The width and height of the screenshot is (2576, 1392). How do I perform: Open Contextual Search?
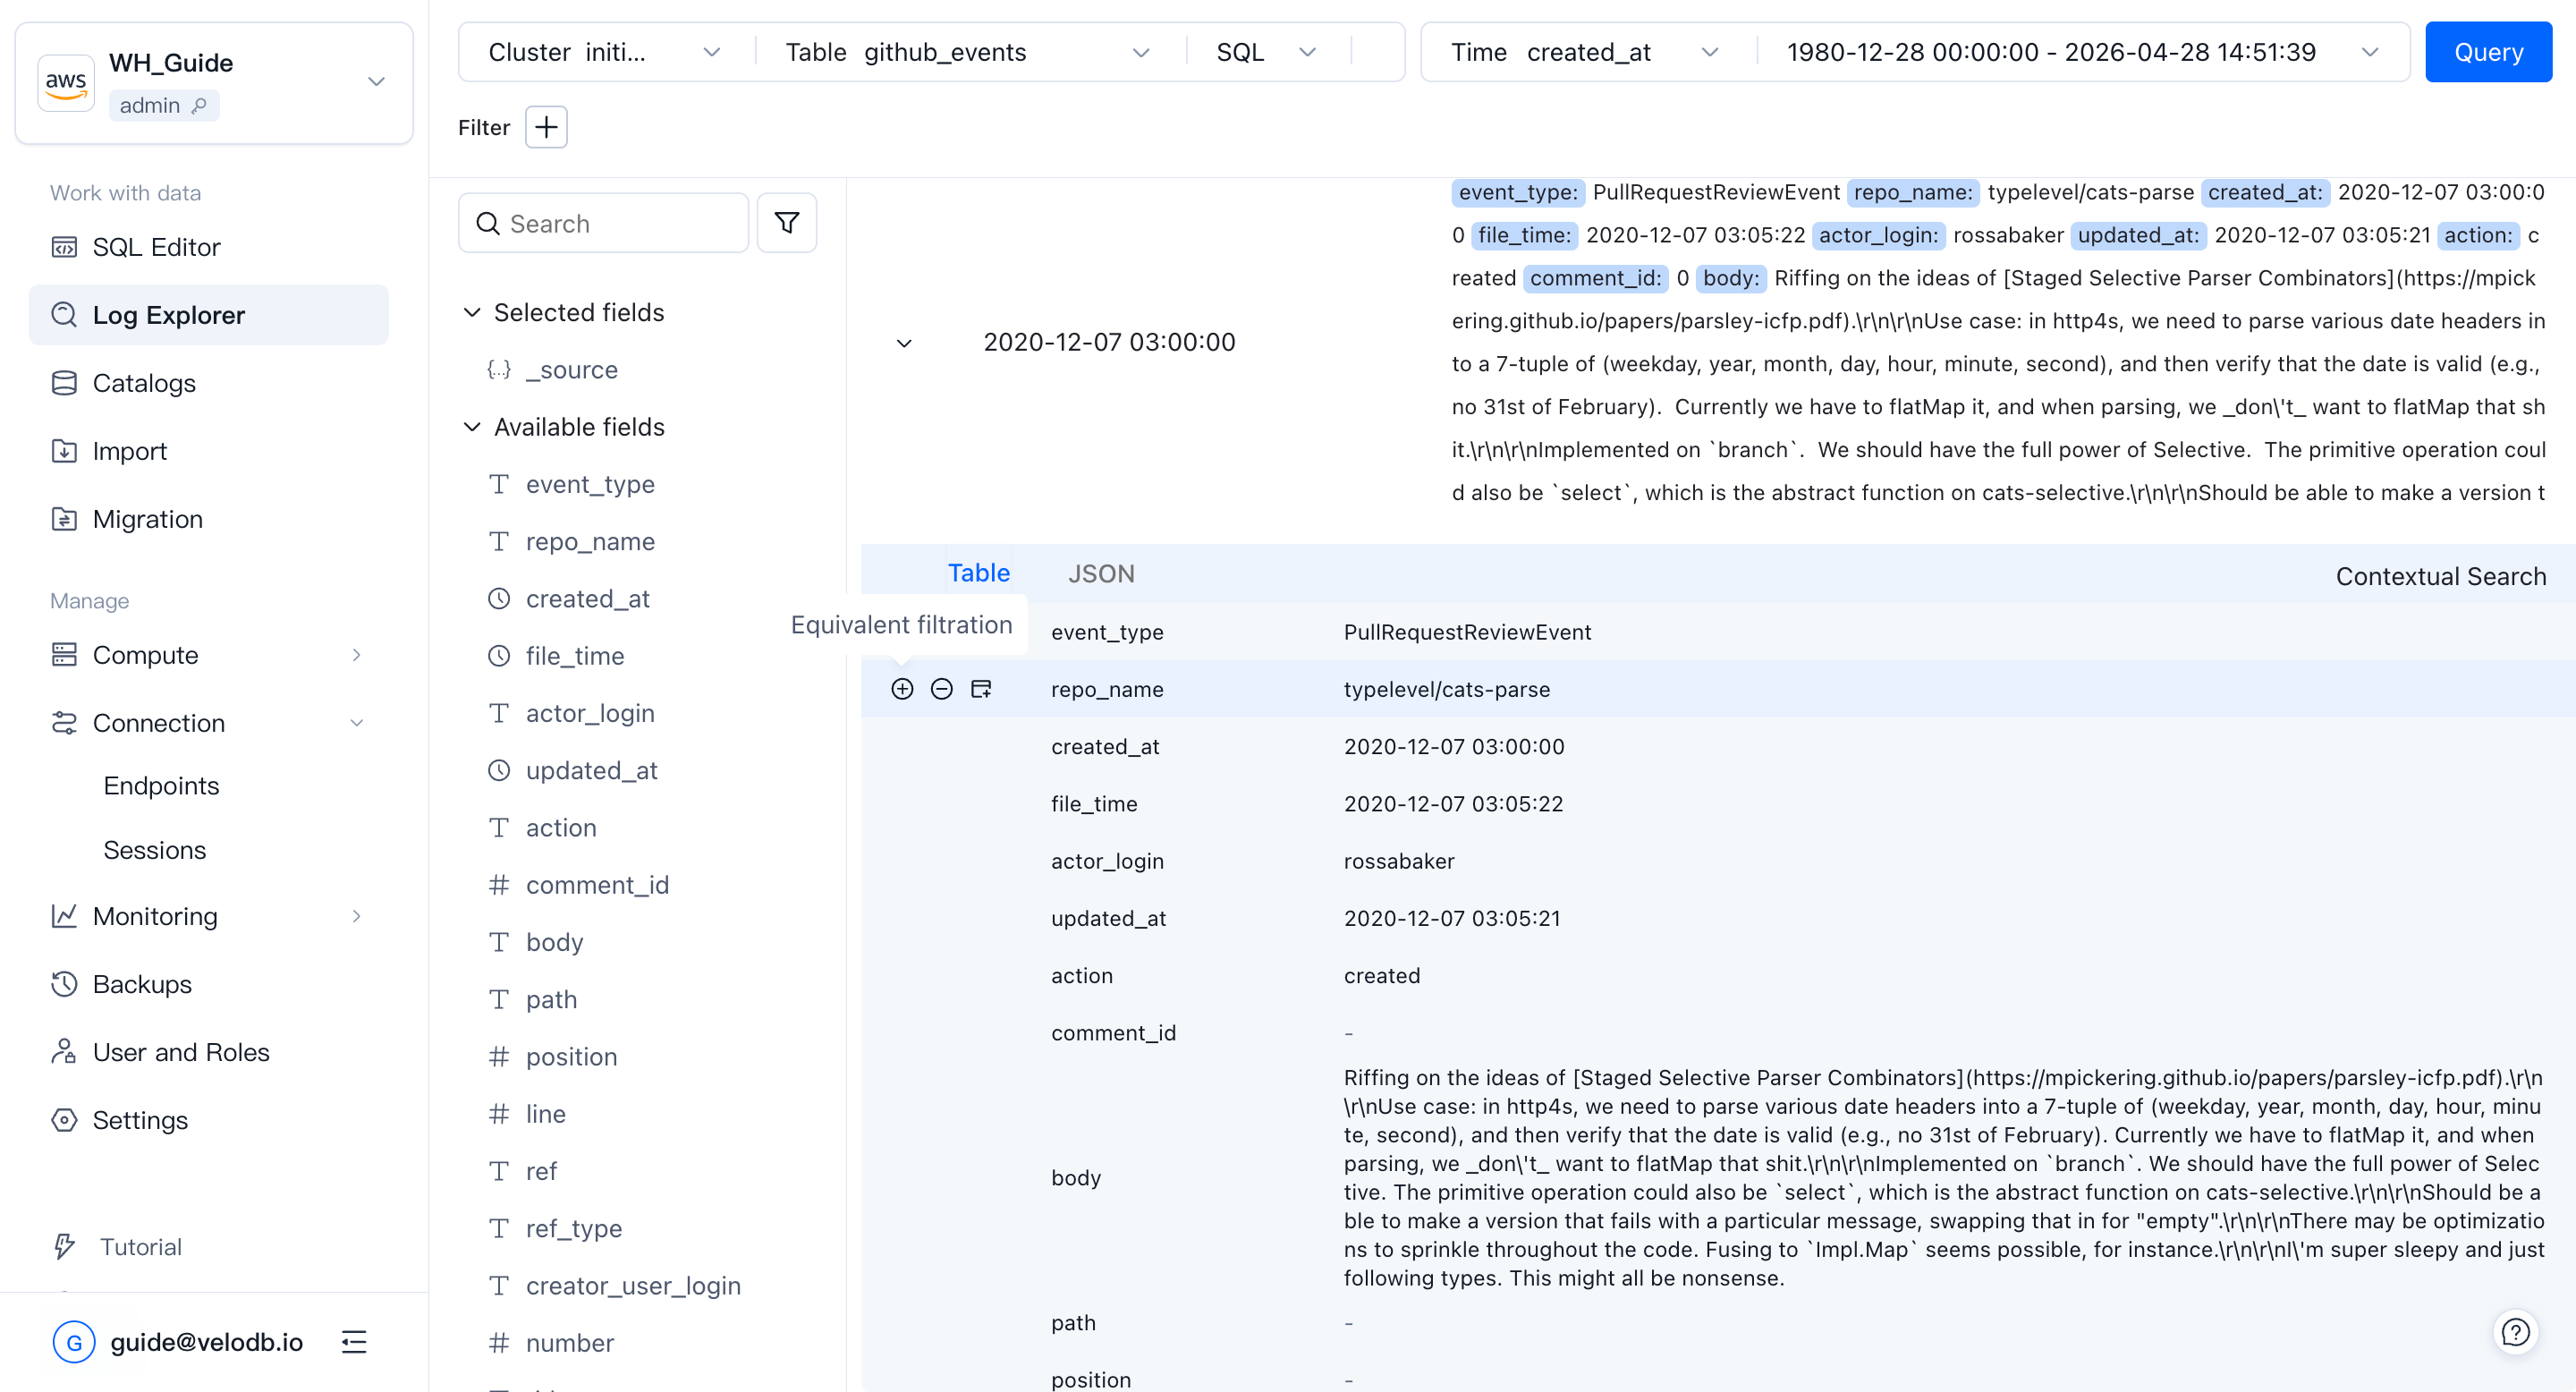[x=2440, y=576]
